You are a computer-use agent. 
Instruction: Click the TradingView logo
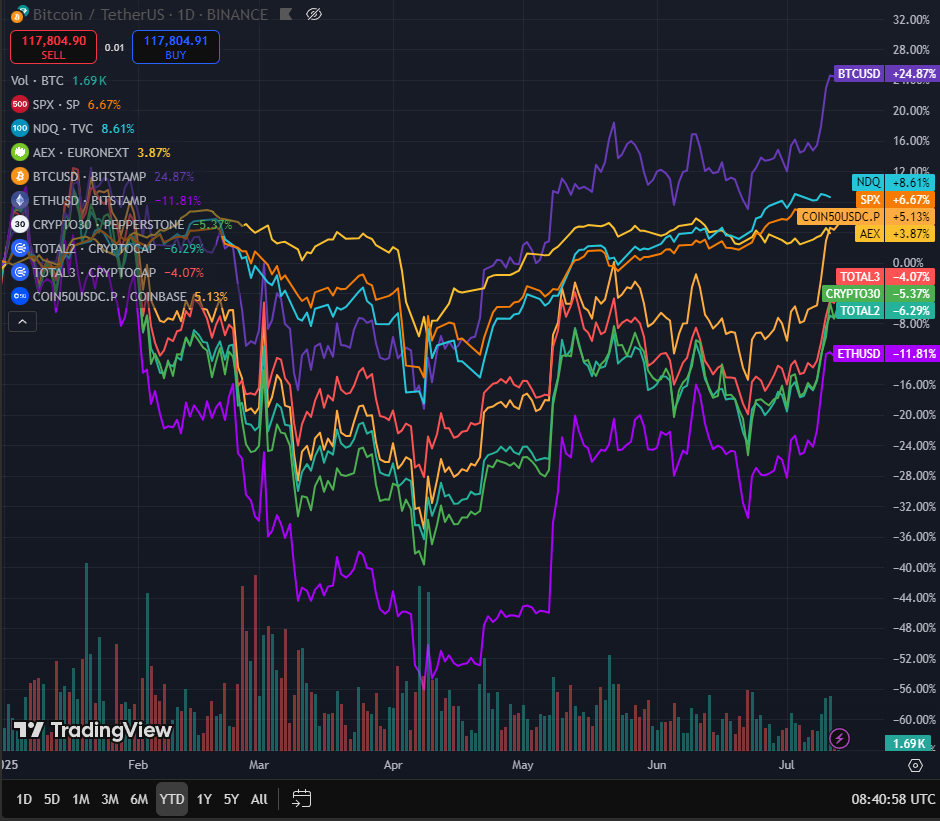93,730
